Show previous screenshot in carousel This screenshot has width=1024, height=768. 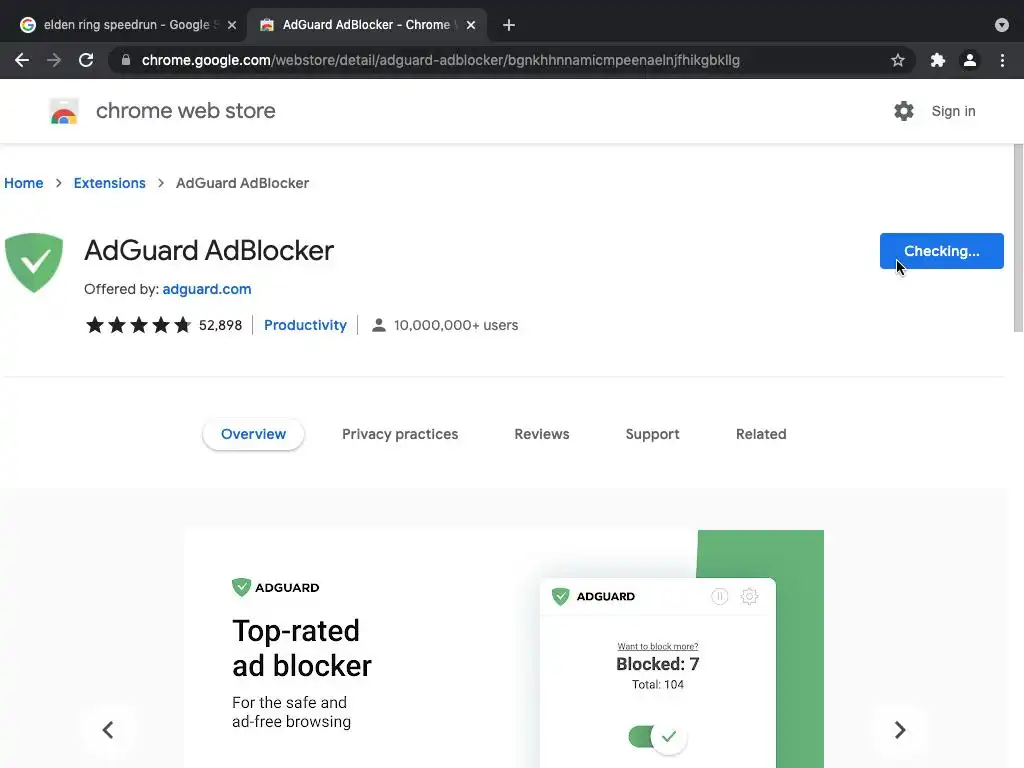pyautogui.click(x=108, y=729)
